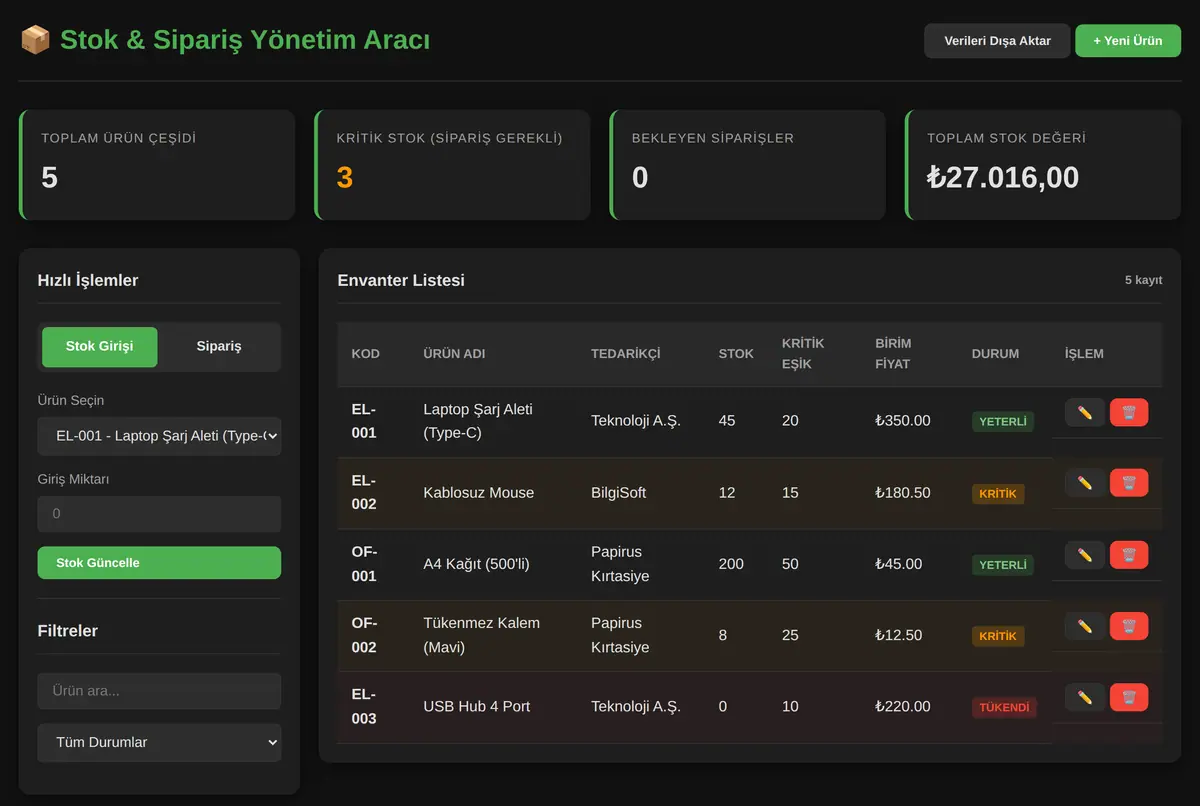Screen dimensions: 1200x806
Task: Click the OF-002 product code cell
Action: click(364, 635)
